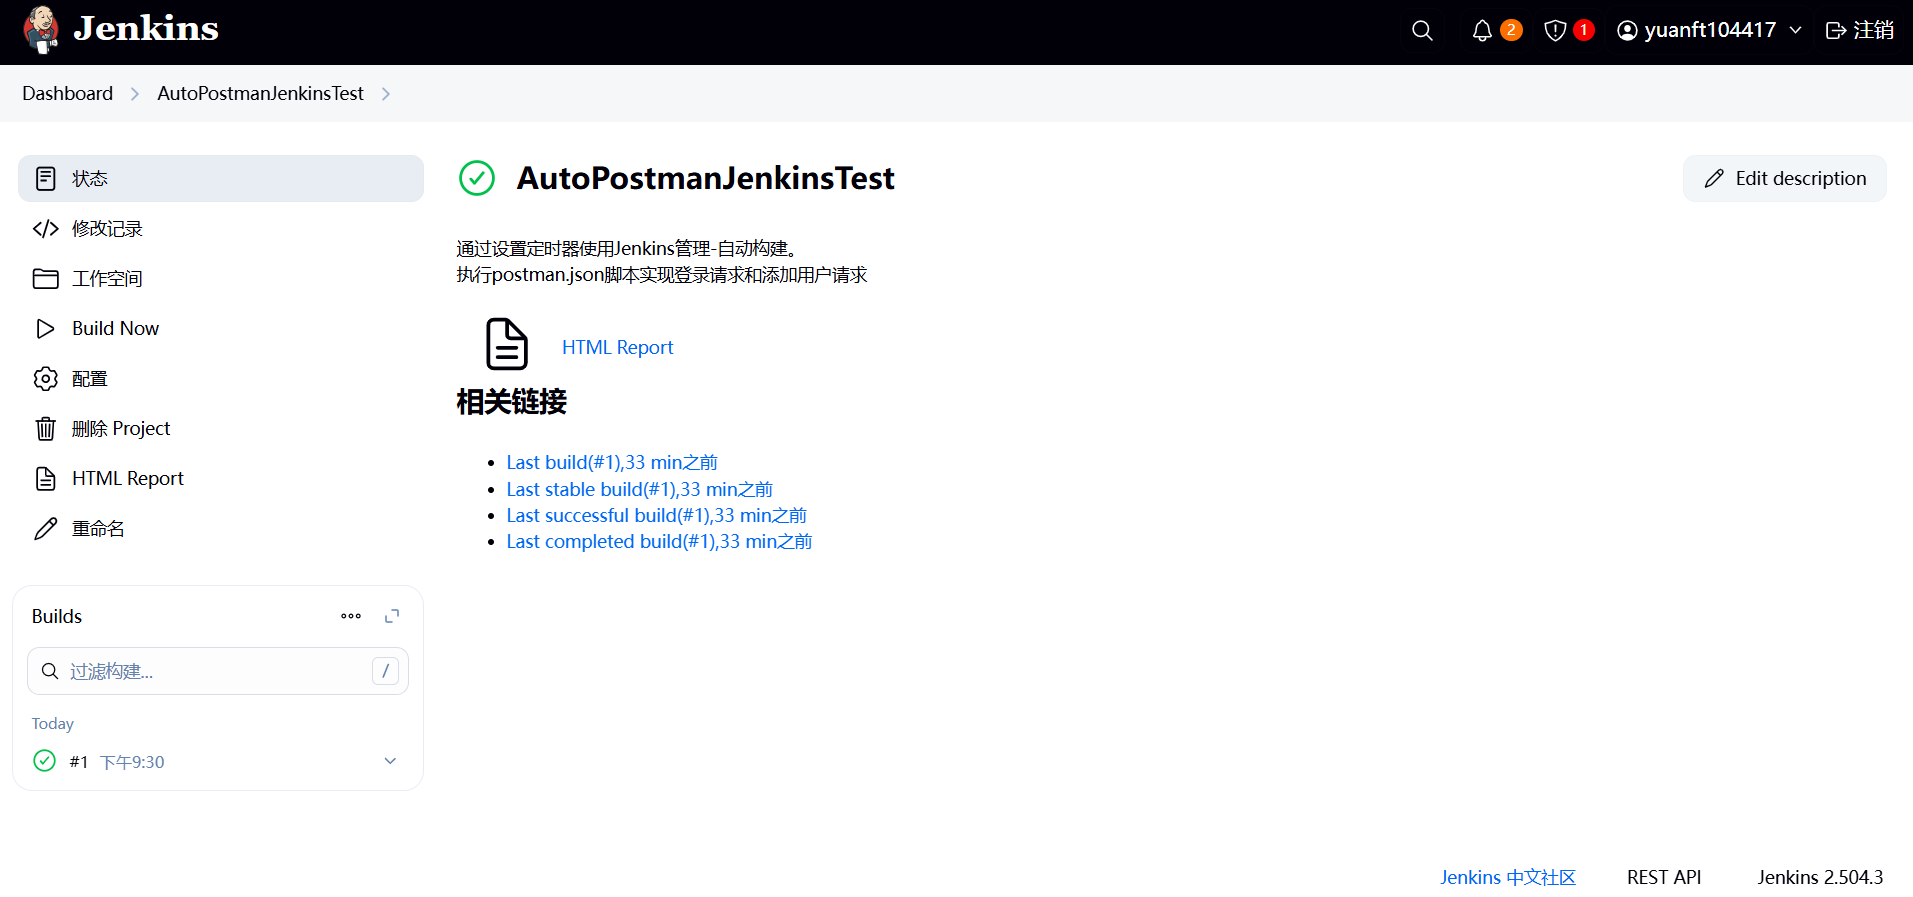
Task: Open security shield warnings icon
Action: tap(1555, 31)
